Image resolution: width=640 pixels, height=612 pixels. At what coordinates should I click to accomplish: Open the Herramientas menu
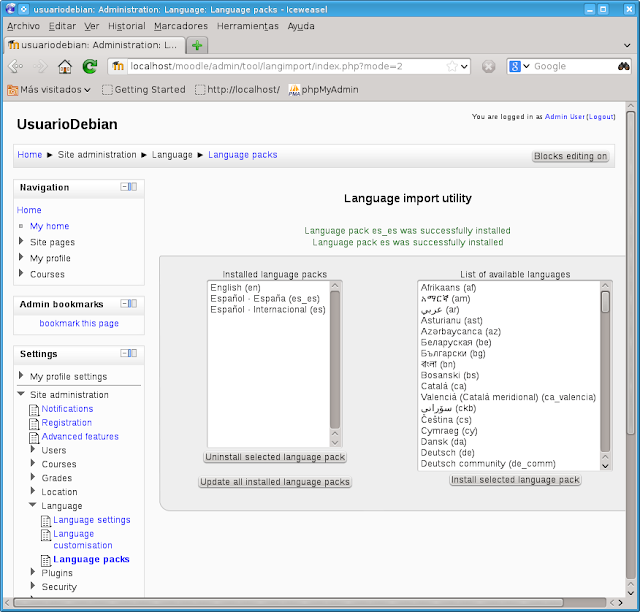247,26
